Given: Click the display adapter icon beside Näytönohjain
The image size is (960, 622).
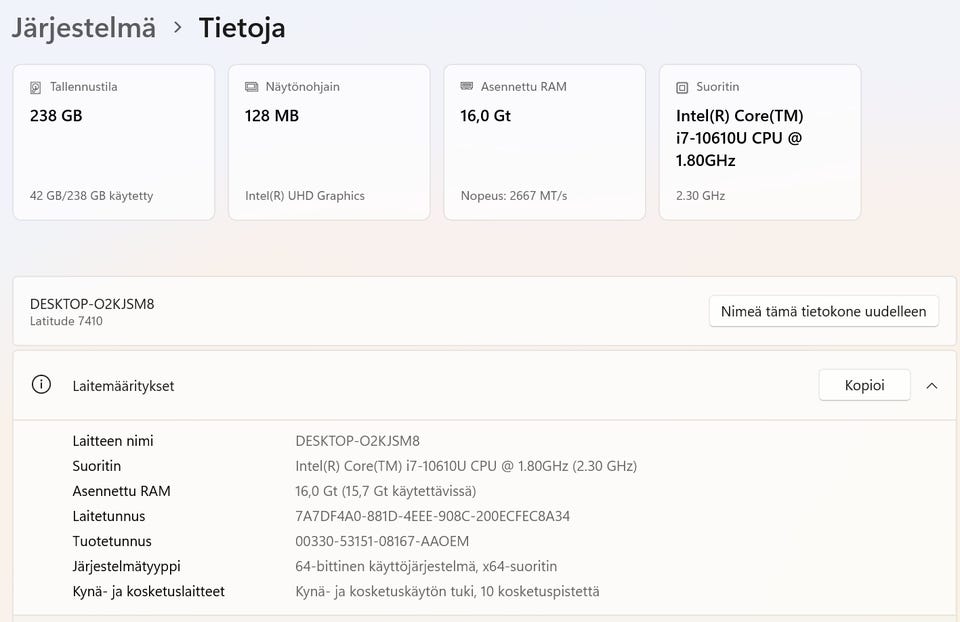Looking at the screenshot, I should coord(252,87).
